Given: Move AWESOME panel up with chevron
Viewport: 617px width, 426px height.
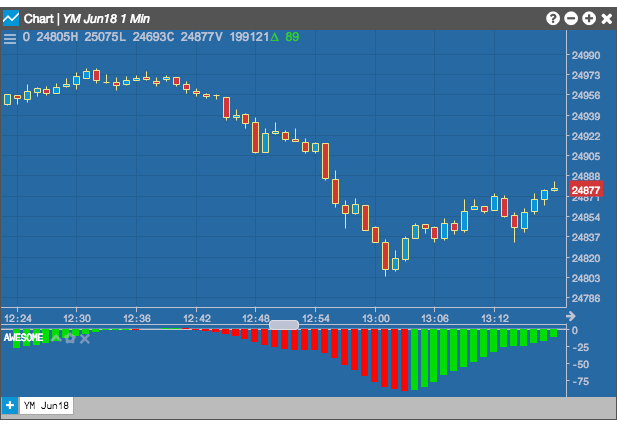Looking at the screenshot, I should tap(55, 337).
